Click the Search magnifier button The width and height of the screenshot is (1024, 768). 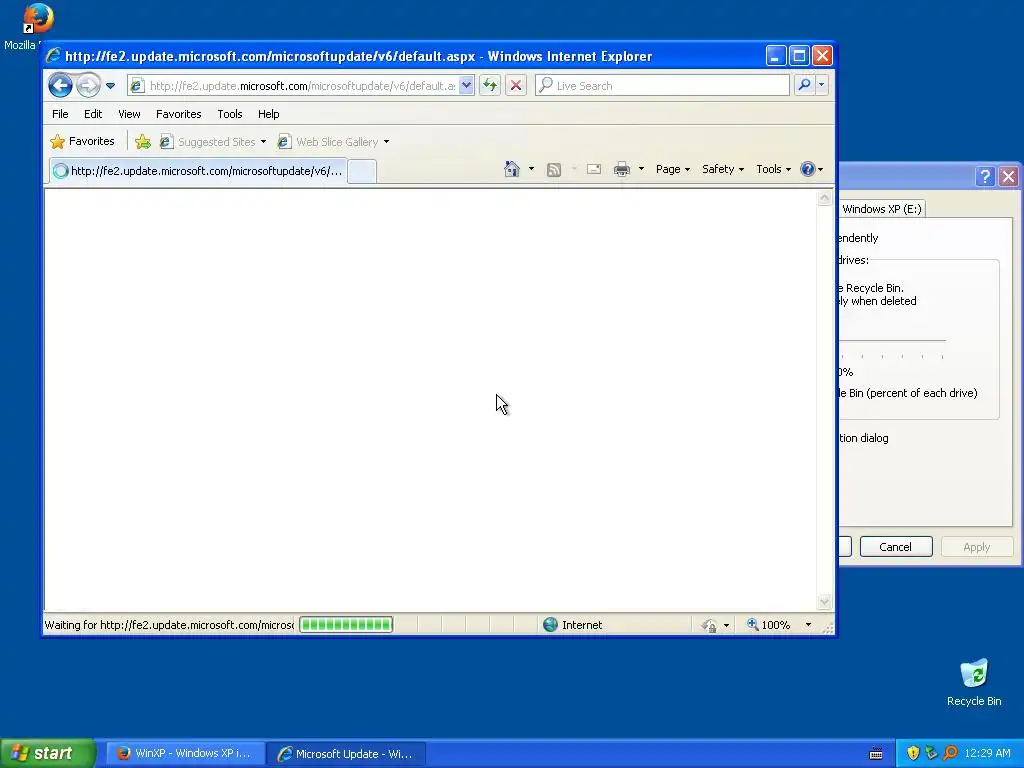click(805, 85)
